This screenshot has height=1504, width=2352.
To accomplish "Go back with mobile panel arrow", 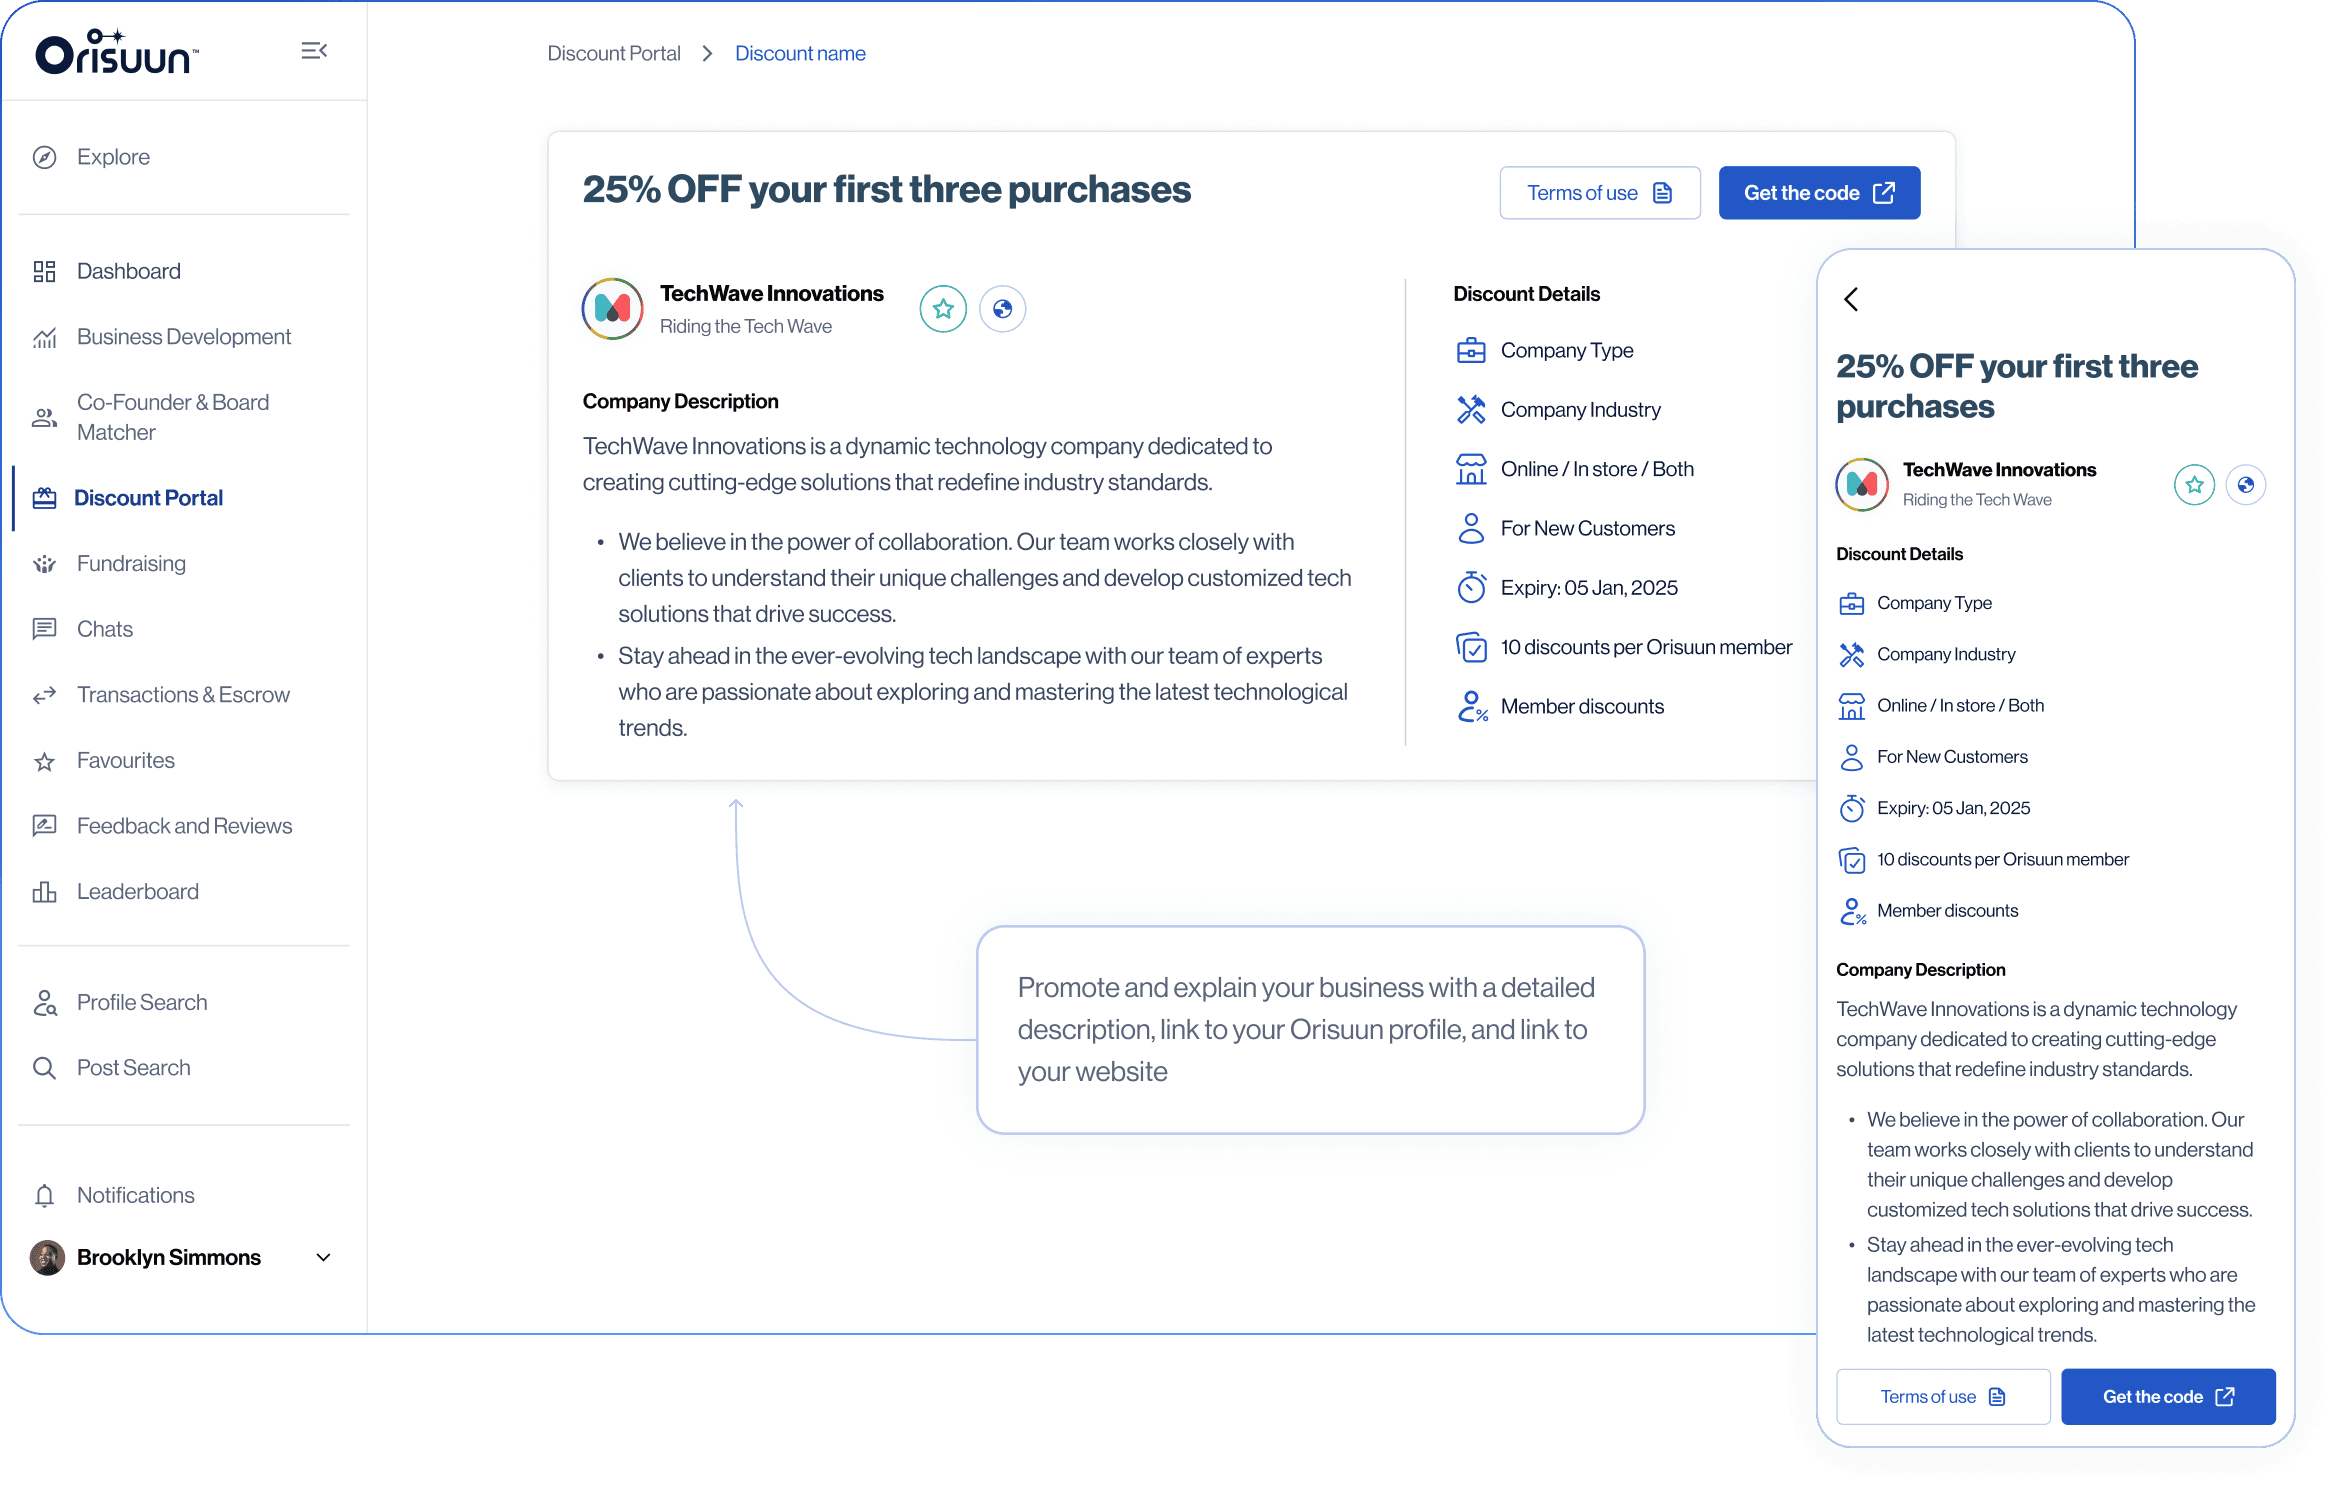I will click(x=1851, y=299).
